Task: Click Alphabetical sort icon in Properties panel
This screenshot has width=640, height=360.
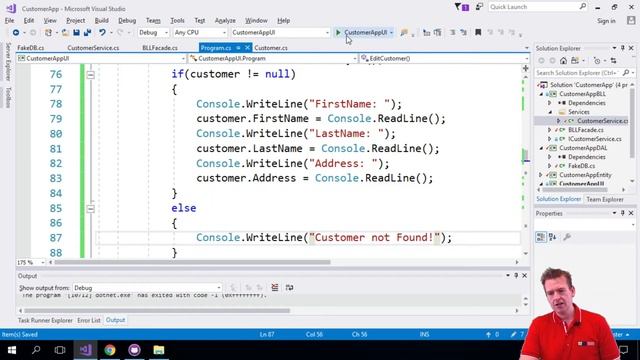Action: pyautogui.click(x=553, y=237)
